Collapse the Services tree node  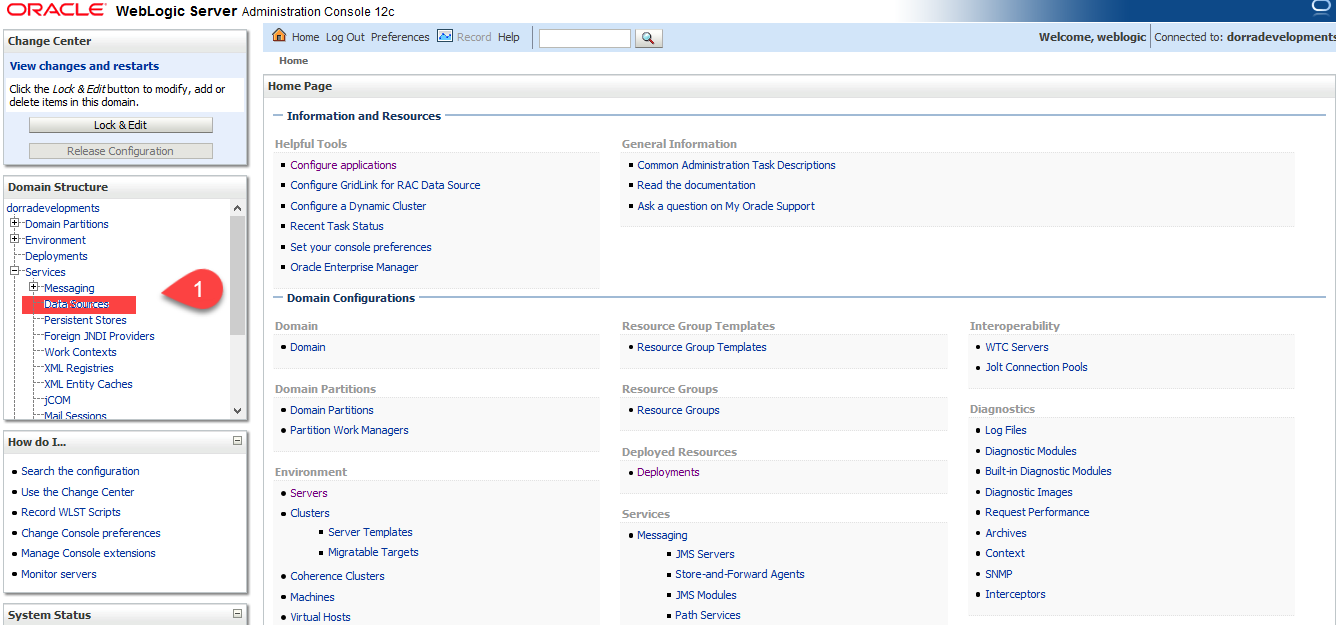click(x=15, y=272)
